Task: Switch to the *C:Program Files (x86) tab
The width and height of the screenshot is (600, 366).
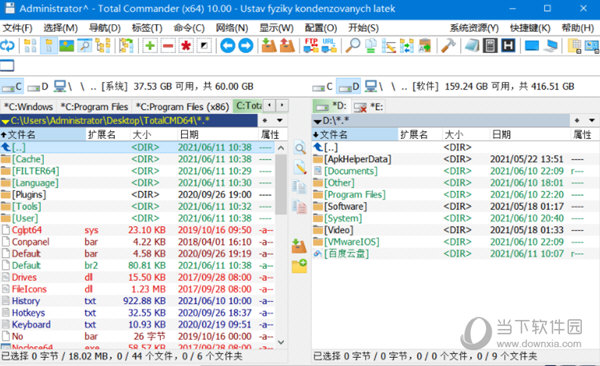Action: (183, 106)
